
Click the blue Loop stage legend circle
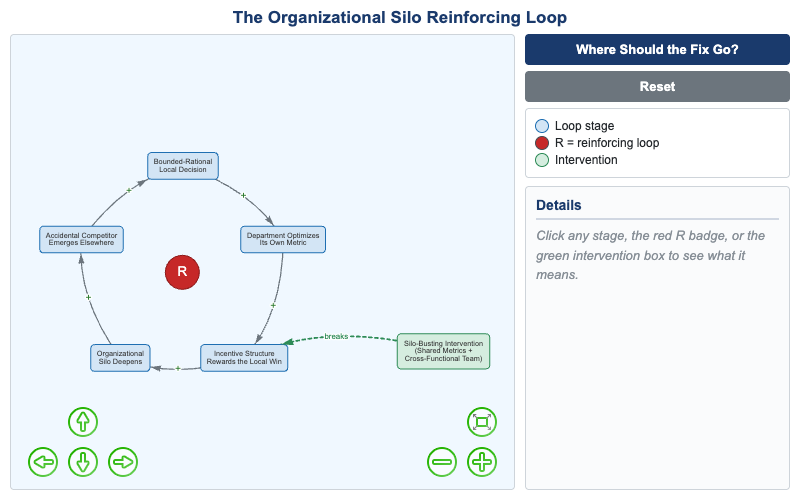[x=542, y=126]
